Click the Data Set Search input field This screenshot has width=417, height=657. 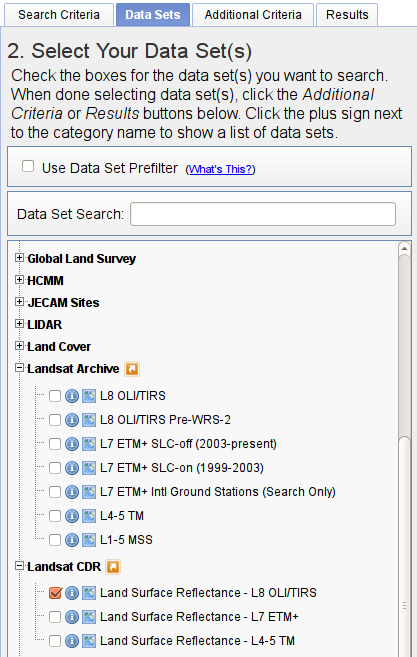tap(263, 214)
